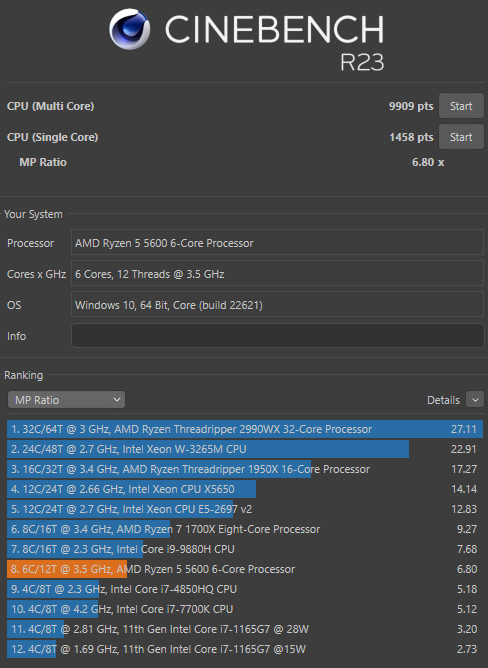Expand the Details chevron button
The width and height of the screenshot is (488, 668).
(x=475, y=400)
